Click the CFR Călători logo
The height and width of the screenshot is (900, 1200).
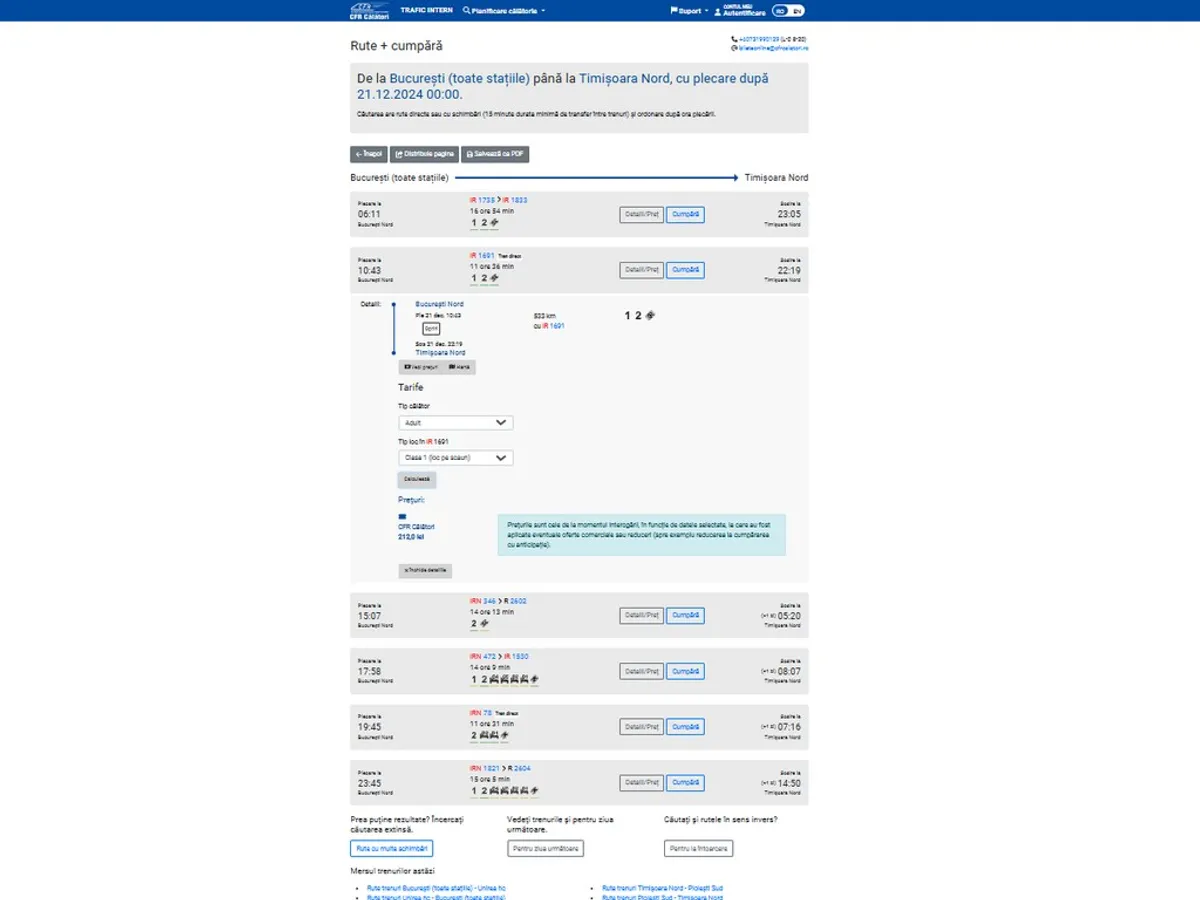368,11
